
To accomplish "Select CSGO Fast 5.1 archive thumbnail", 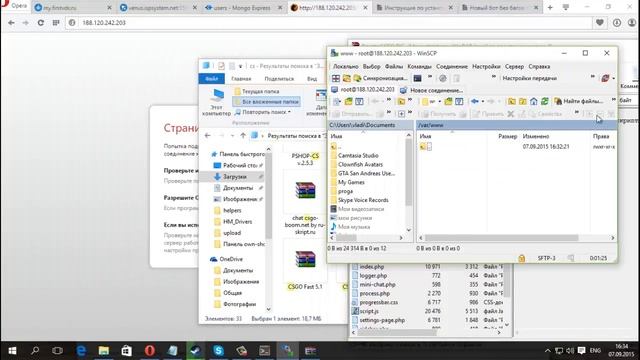I will coord(305,260).
